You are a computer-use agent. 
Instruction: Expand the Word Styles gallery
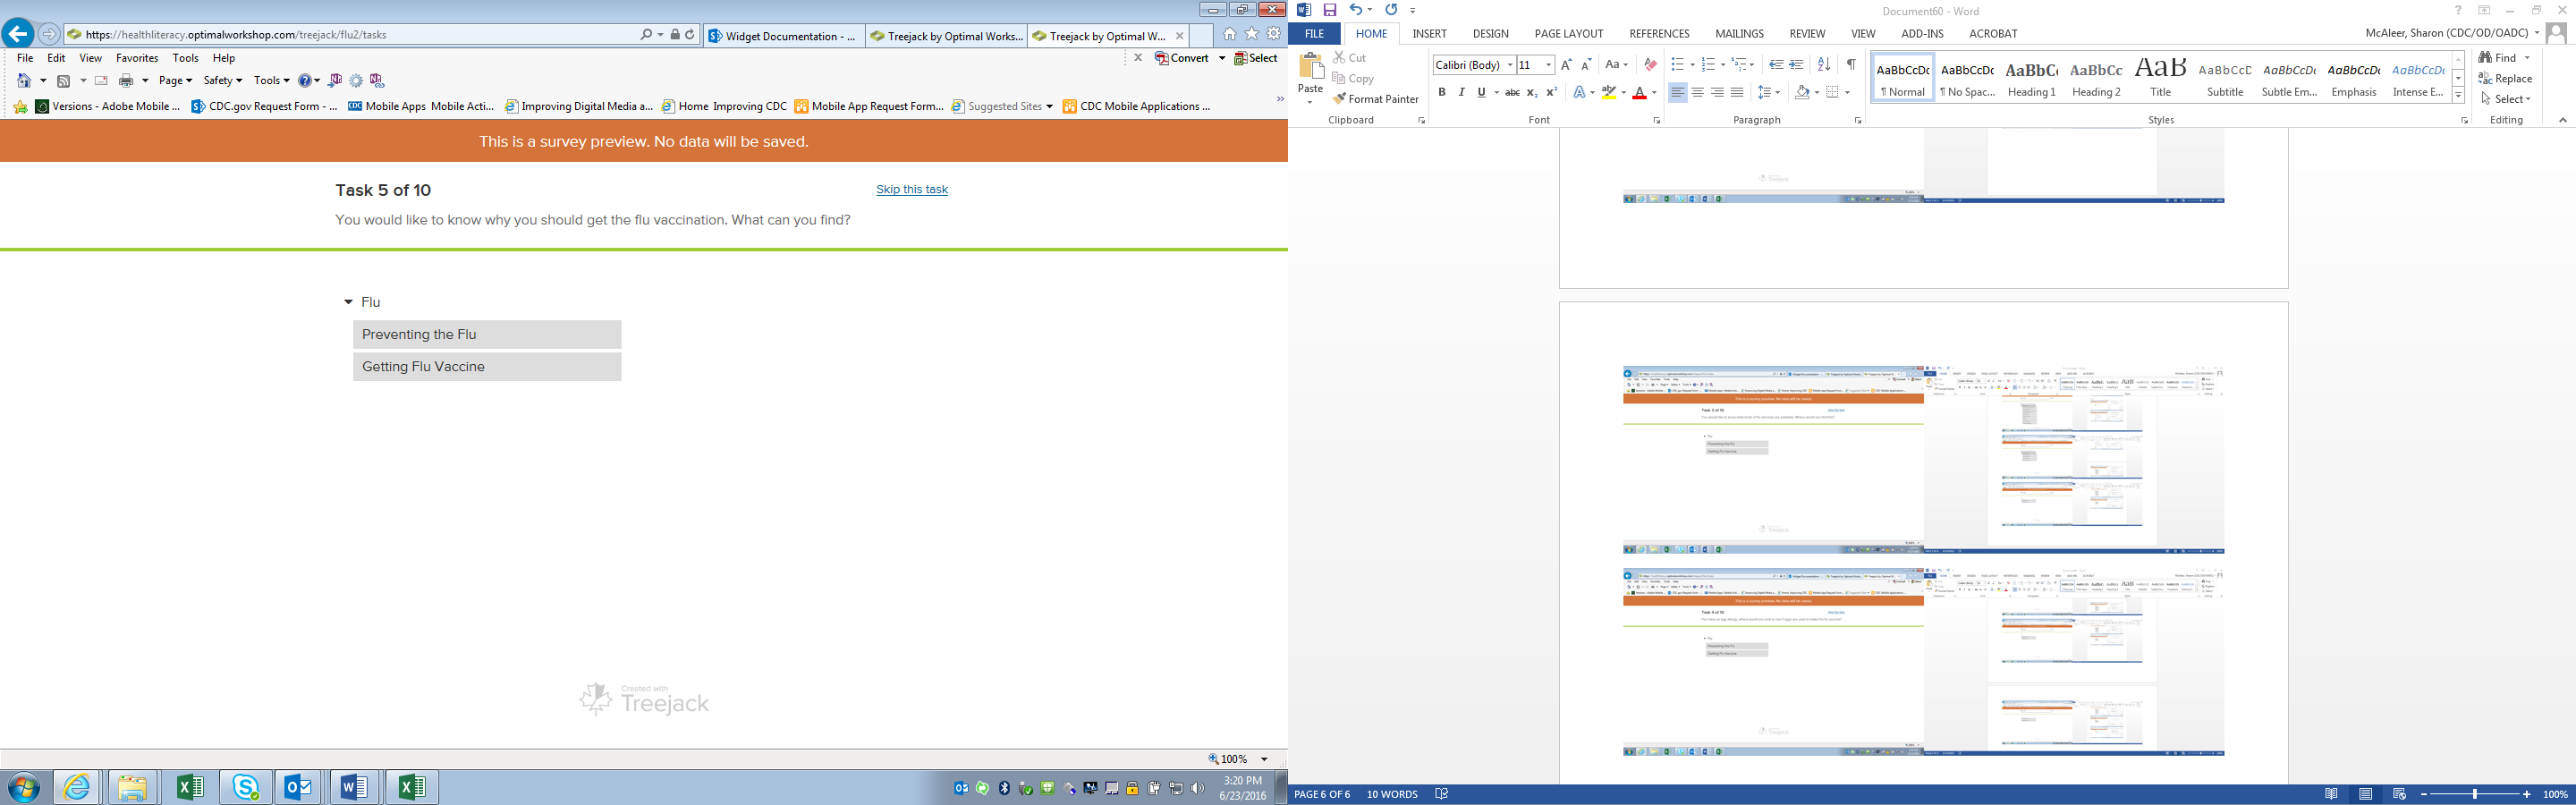pyautogui.click(x=2458, y=96)
